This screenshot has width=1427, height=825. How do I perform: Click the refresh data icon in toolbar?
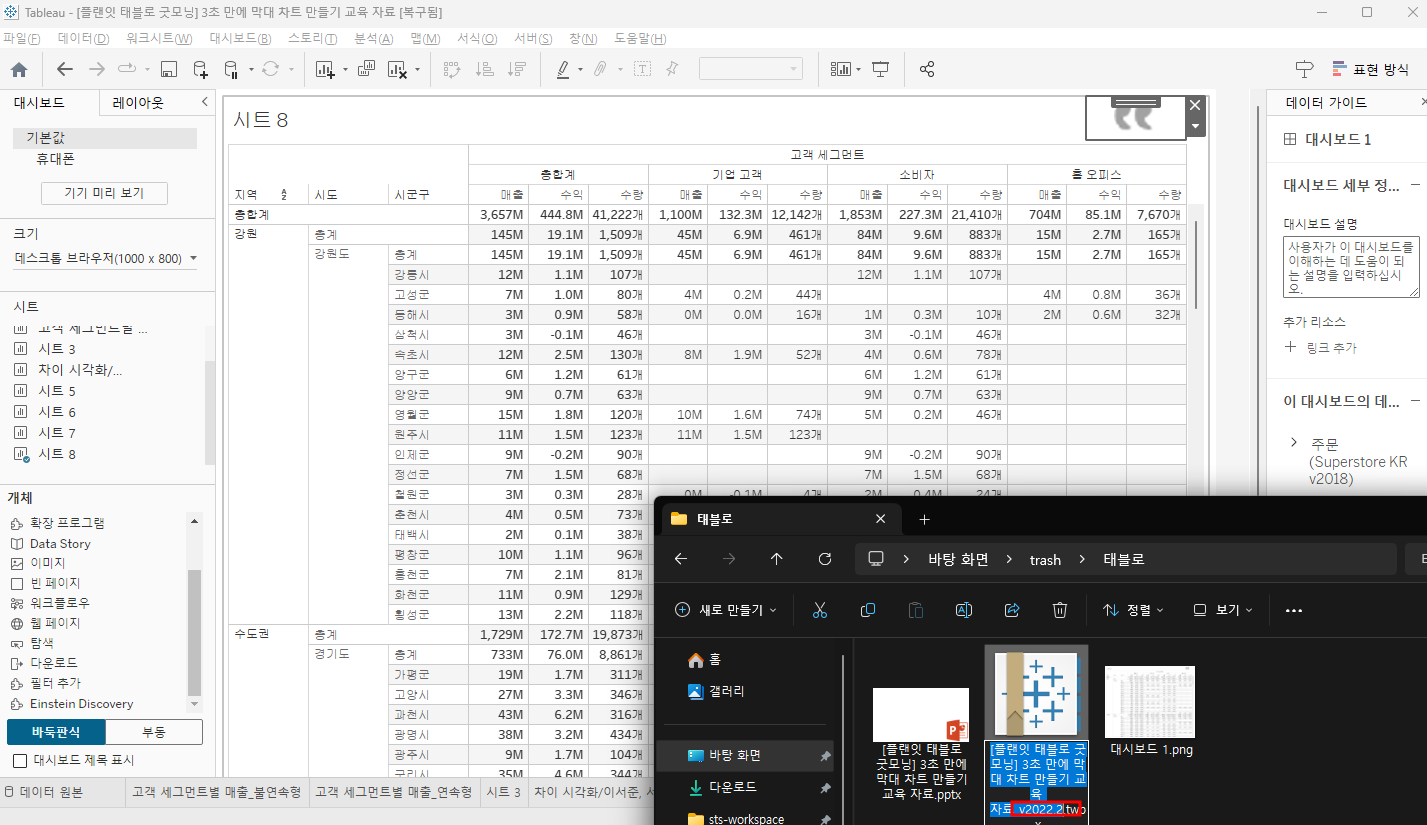point(270,69)
